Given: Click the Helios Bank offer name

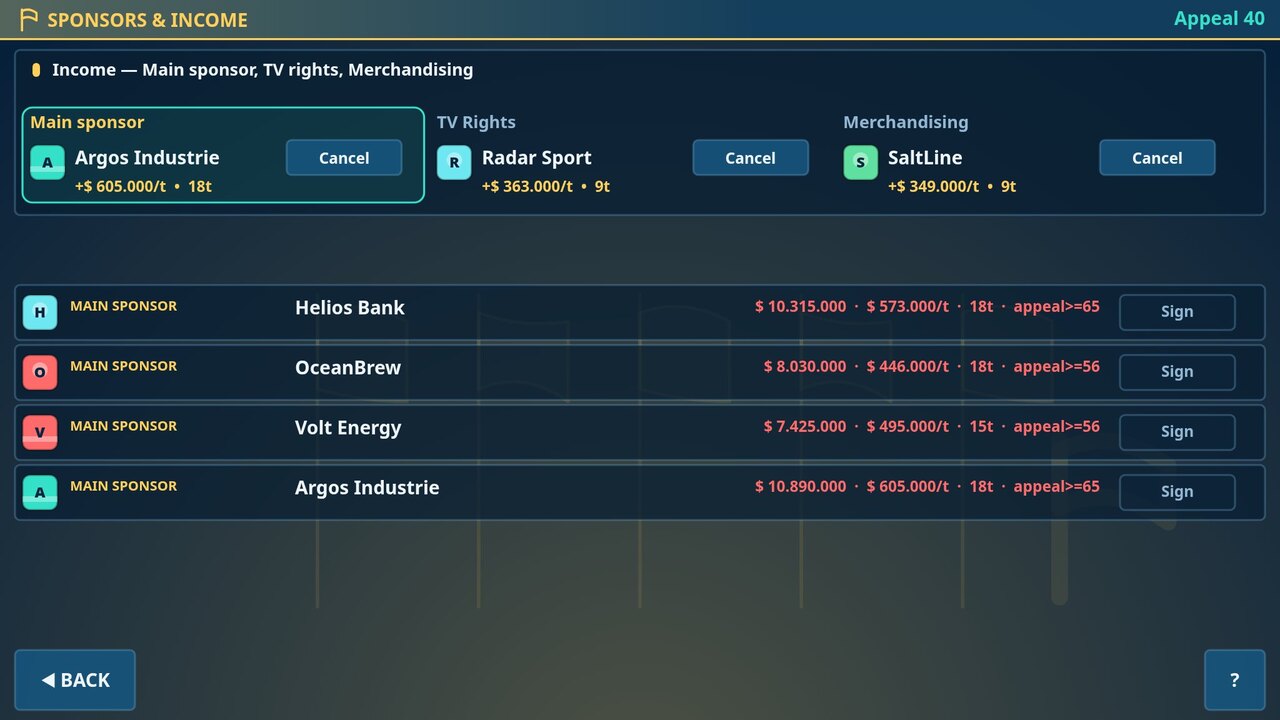Looking at the screenshot, I should click(350, 308).
